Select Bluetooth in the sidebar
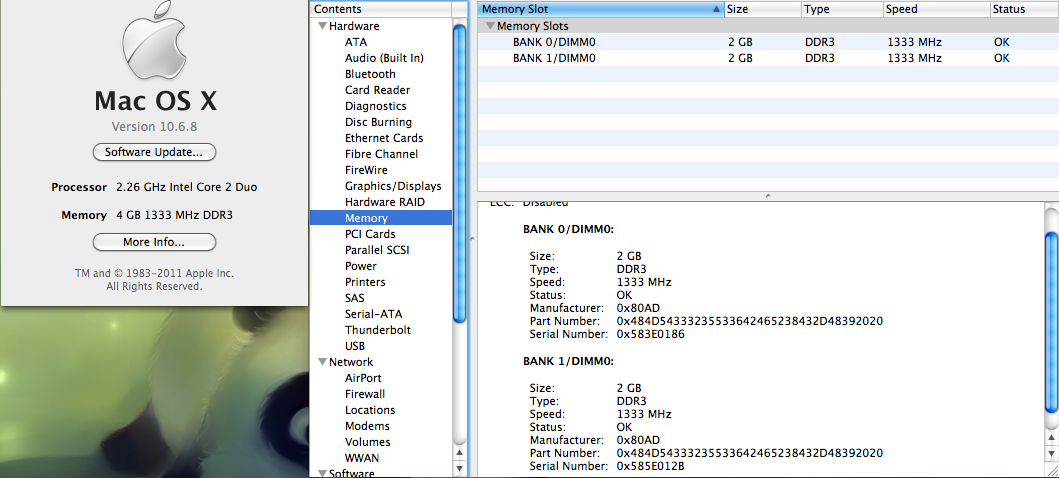Viewport: 1059px width, 478px height. tap(370, 74)
